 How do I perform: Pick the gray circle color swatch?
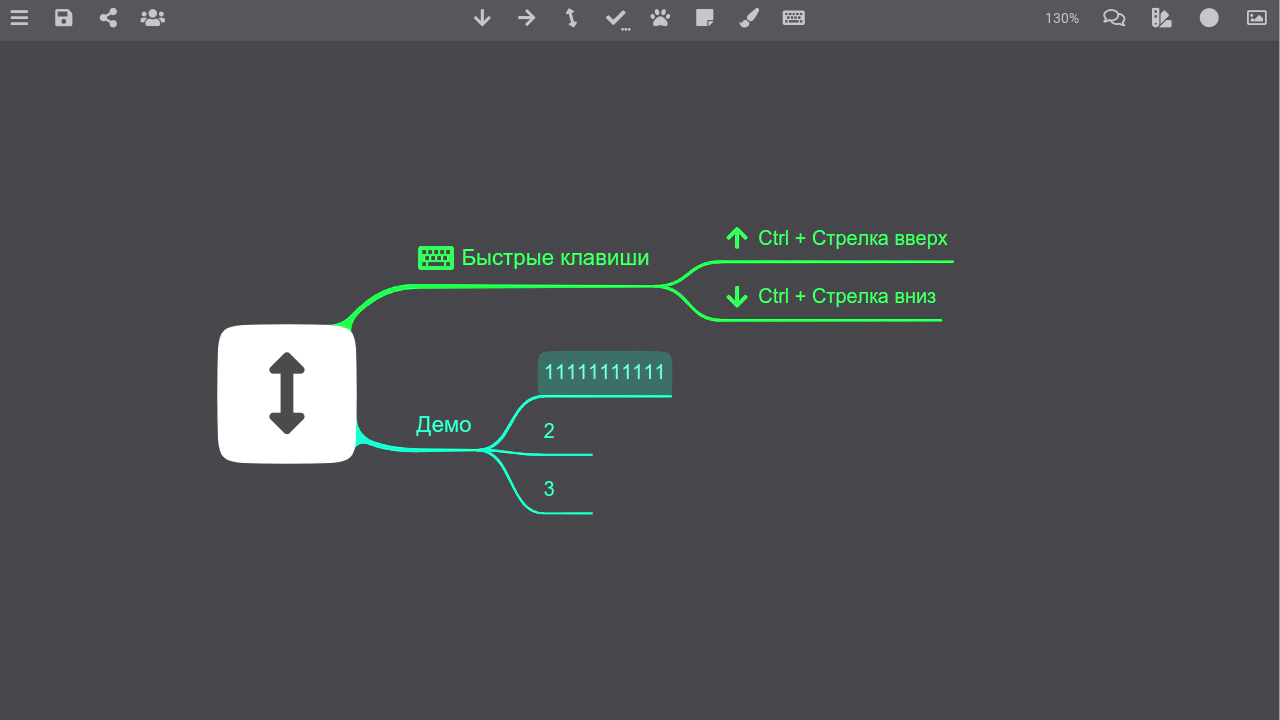pyautogui.click(x=1209, y=18)
